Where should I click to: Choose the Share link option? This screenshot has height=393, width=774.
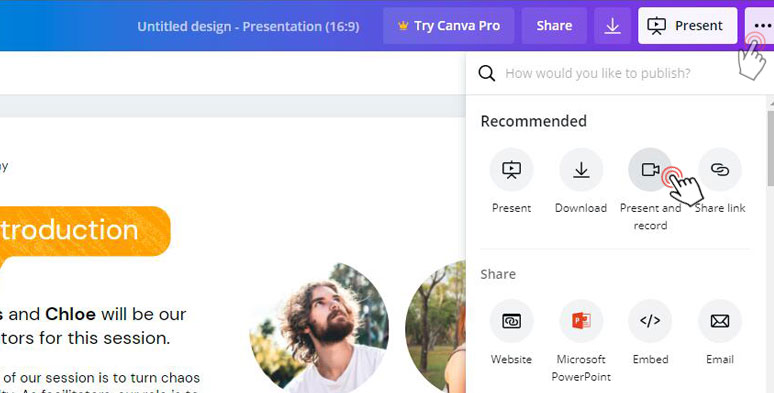(x=720, y=169)
